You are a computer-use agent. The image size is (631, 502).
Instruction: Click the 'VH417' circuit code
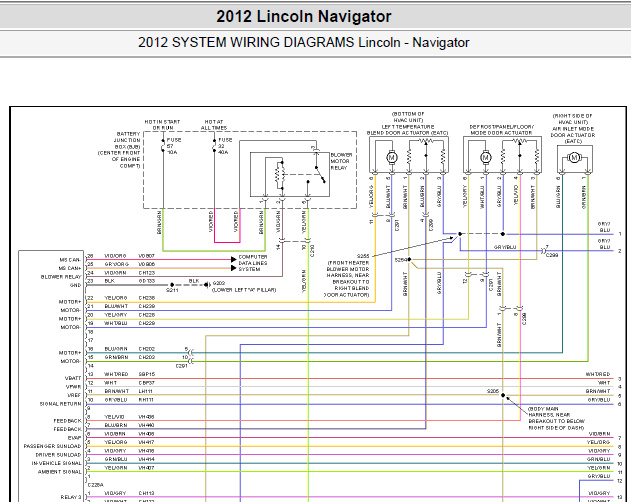146,442
